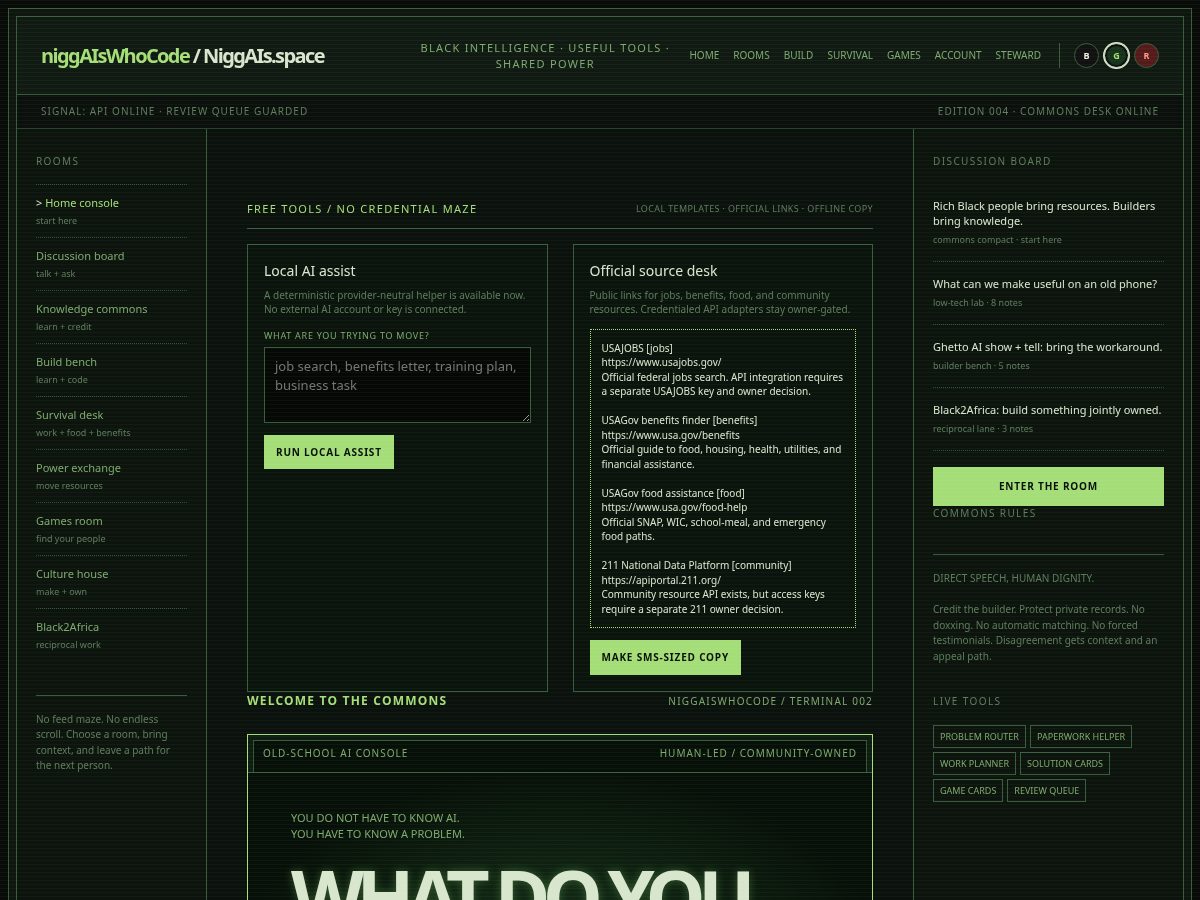Click RUN LOCAL ASSIST button
Viewport: 1200px width, 900px height.
pos(329,452)
